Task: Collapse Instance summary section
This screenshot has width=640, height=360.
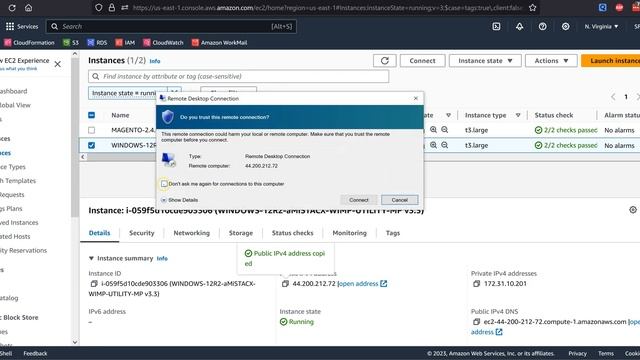Action: (91, 258)
